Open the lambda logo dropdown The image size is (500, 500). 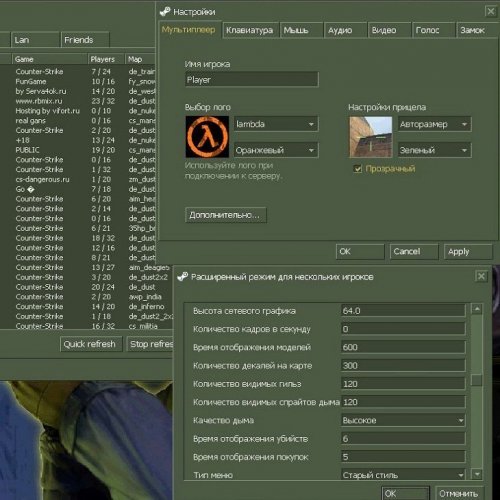pyautogui.click(x=276, y=124)
